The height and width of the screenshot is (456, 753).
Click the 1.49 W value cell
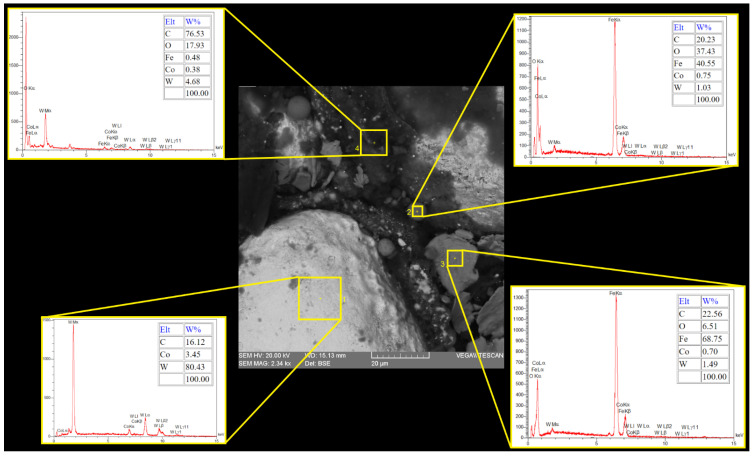[715, 364]
